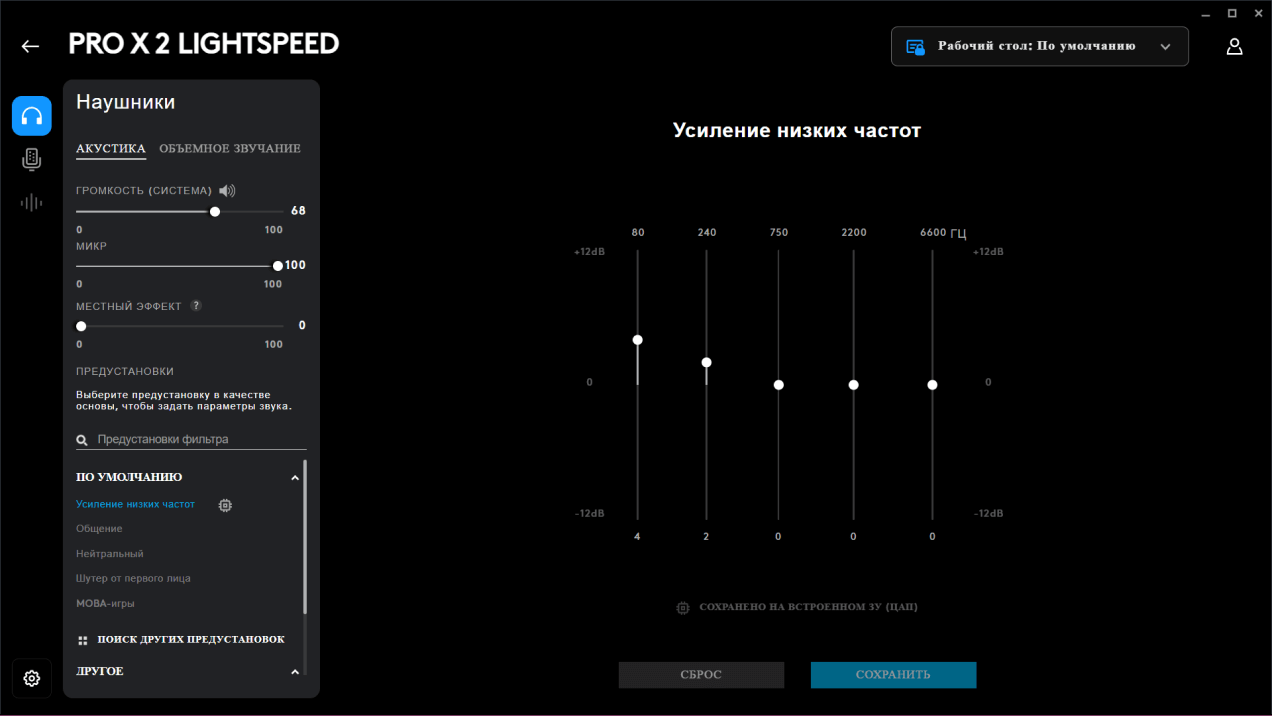
Task: Collapse the ПО УМОЛЧАНИЮ preset group
Action: click(x=294, y=478)
